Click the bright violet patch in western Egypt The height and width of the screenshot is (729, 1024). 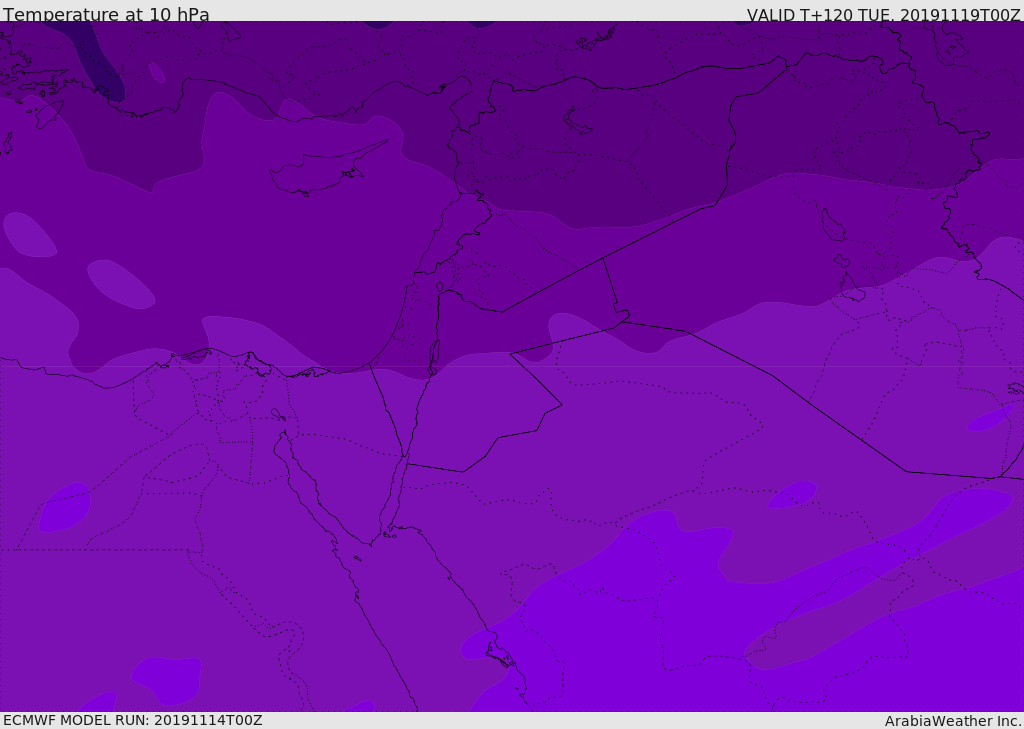click(x=65, y=507)
